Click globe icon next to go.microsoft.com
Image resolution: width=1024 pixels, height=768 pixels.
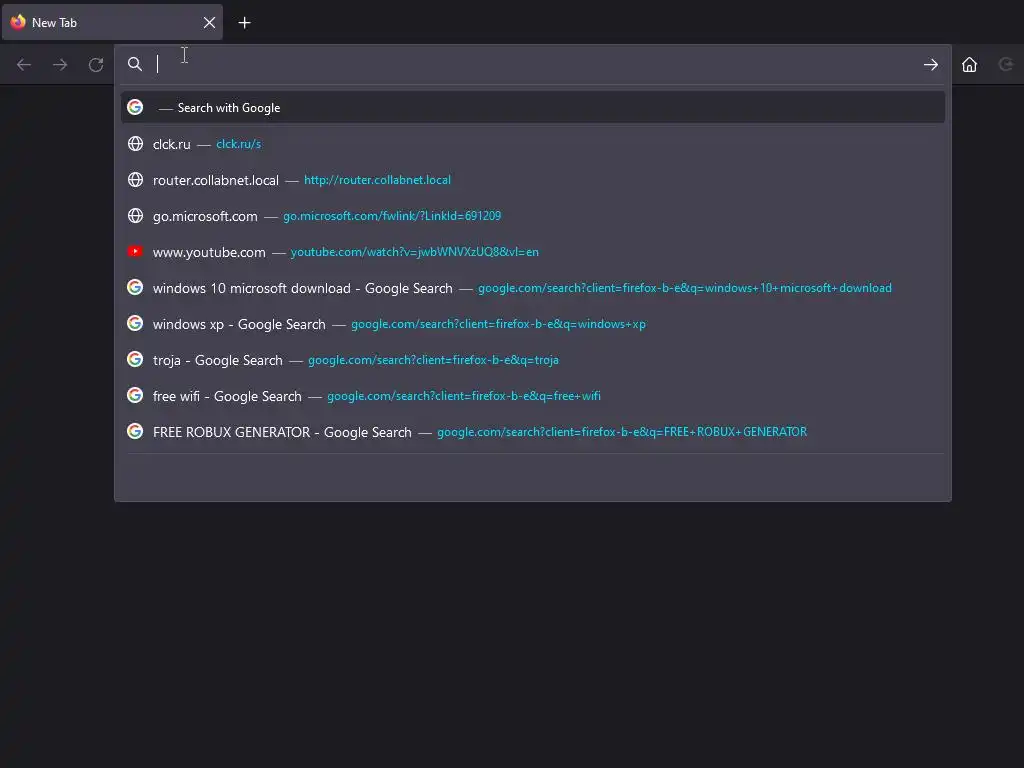coord(135,216)
